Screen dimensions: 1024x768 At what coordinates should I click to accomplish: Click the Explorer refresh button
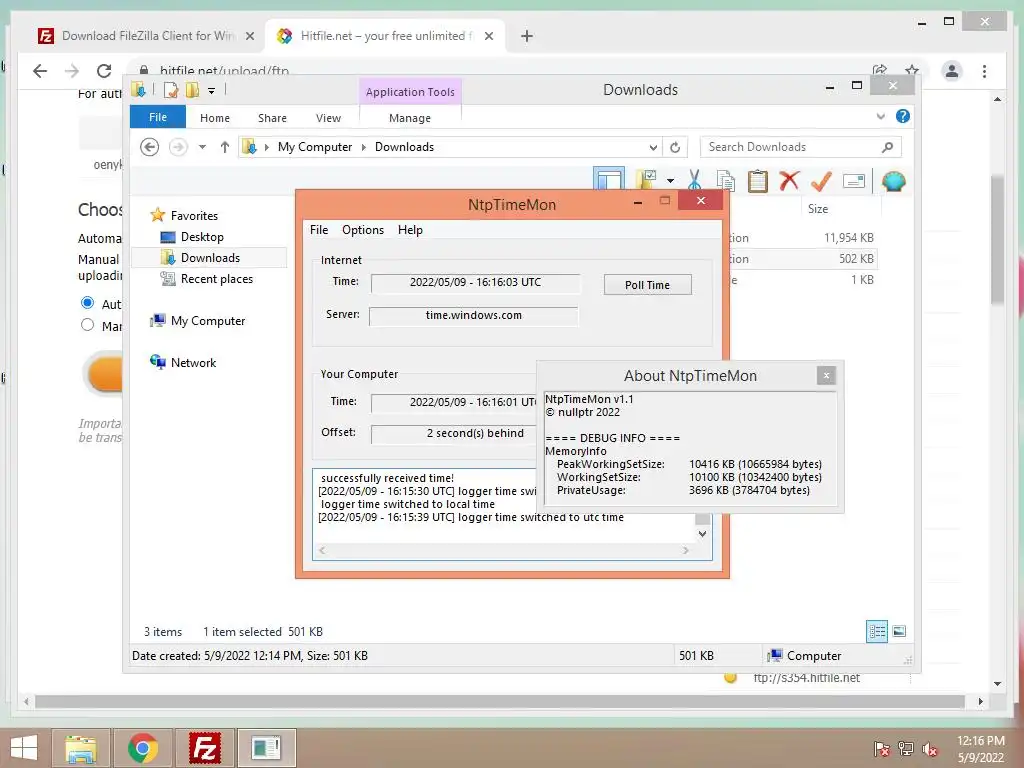pyautogui.click(x=675, y=147)
